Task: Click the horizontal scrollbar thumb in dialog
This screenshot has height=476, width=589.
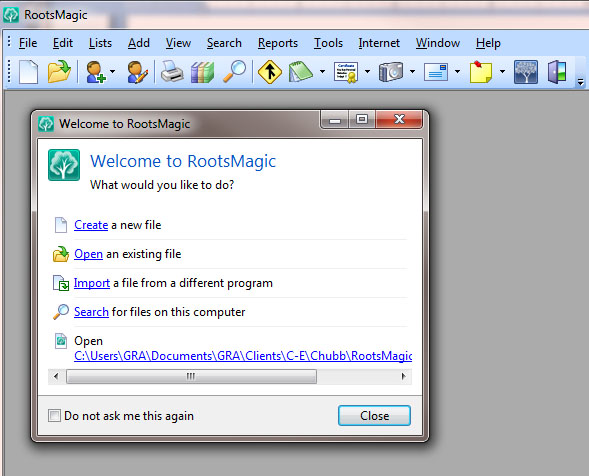Action: [191, 376]
